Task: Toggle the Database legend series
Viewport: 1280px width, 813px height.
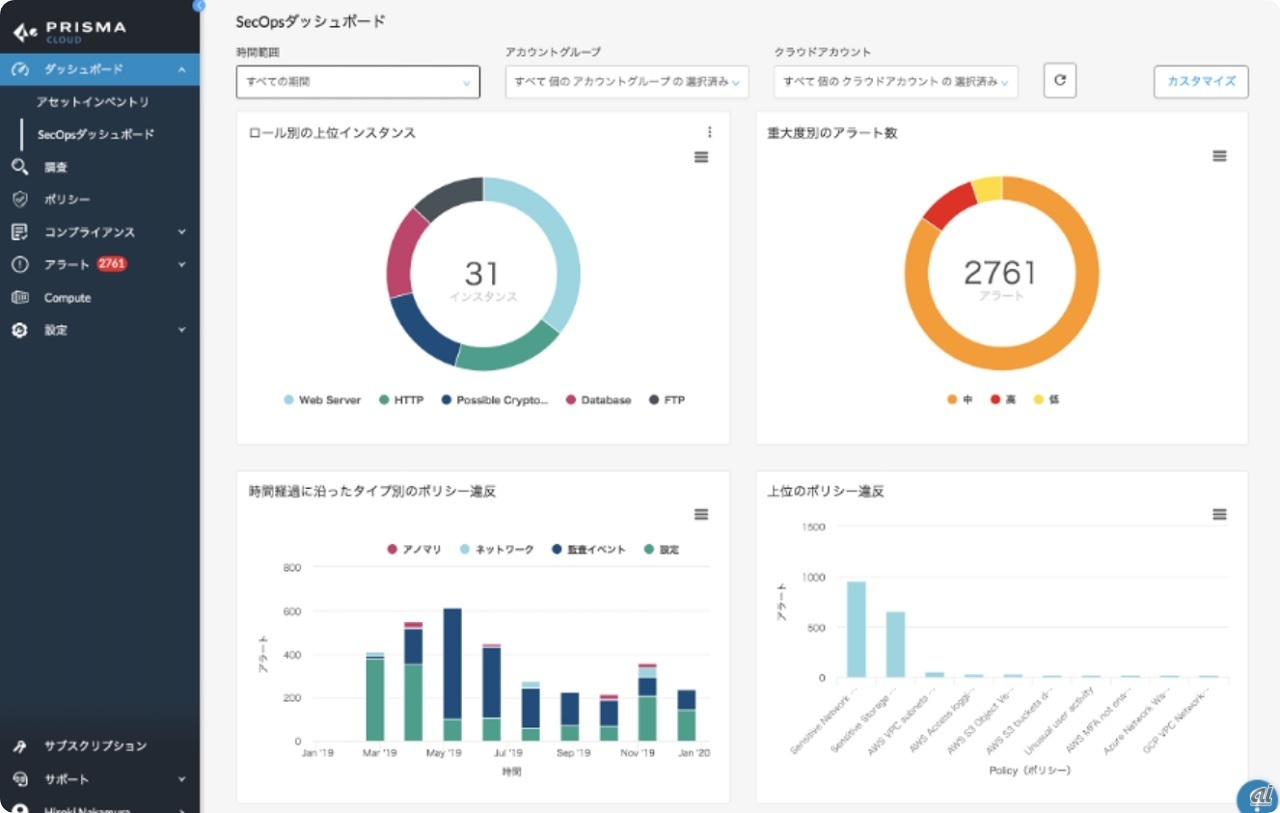Action: coord(598,400)
